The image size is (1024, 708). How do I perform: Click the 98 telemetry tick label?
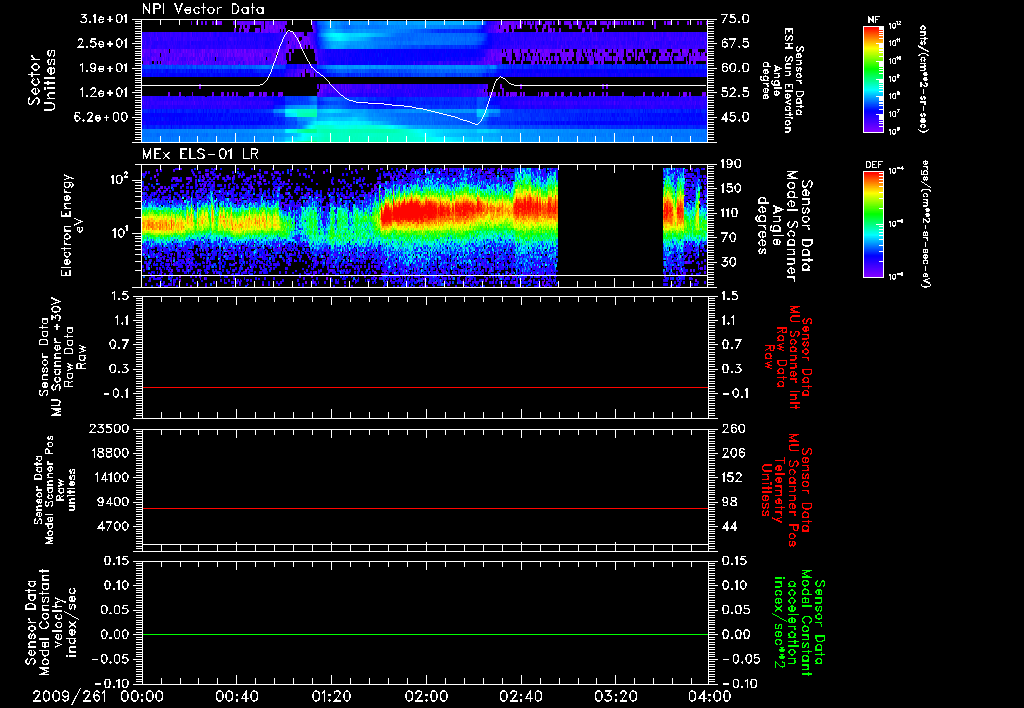(728, 502)
